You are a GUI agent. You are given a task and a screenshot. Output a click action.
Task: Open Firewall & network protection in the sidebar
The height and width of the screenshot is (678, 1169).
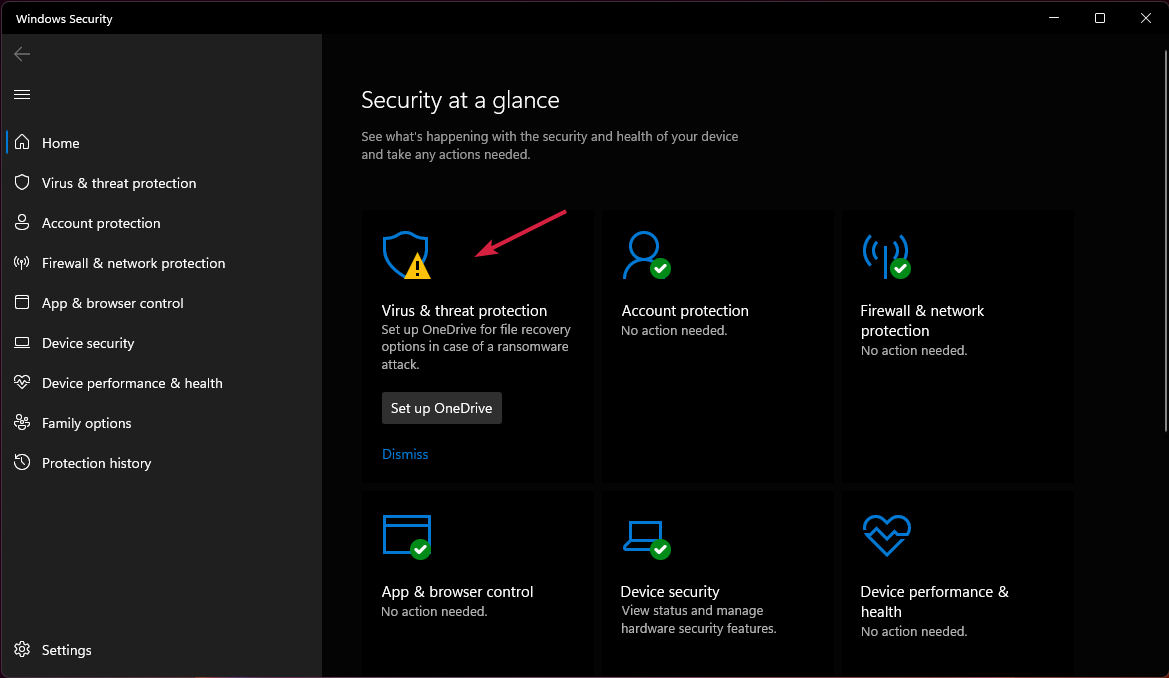click(131, 262)
